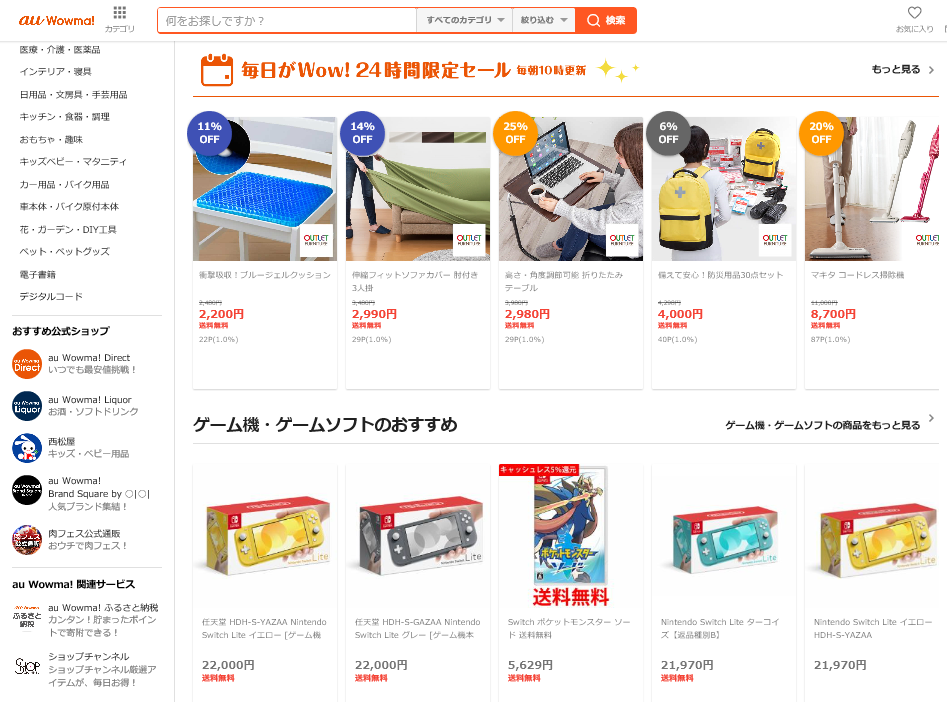Select おもちゃ・趣味 category
The height and width of the screenshot is (702, 947).
(51, 140)
